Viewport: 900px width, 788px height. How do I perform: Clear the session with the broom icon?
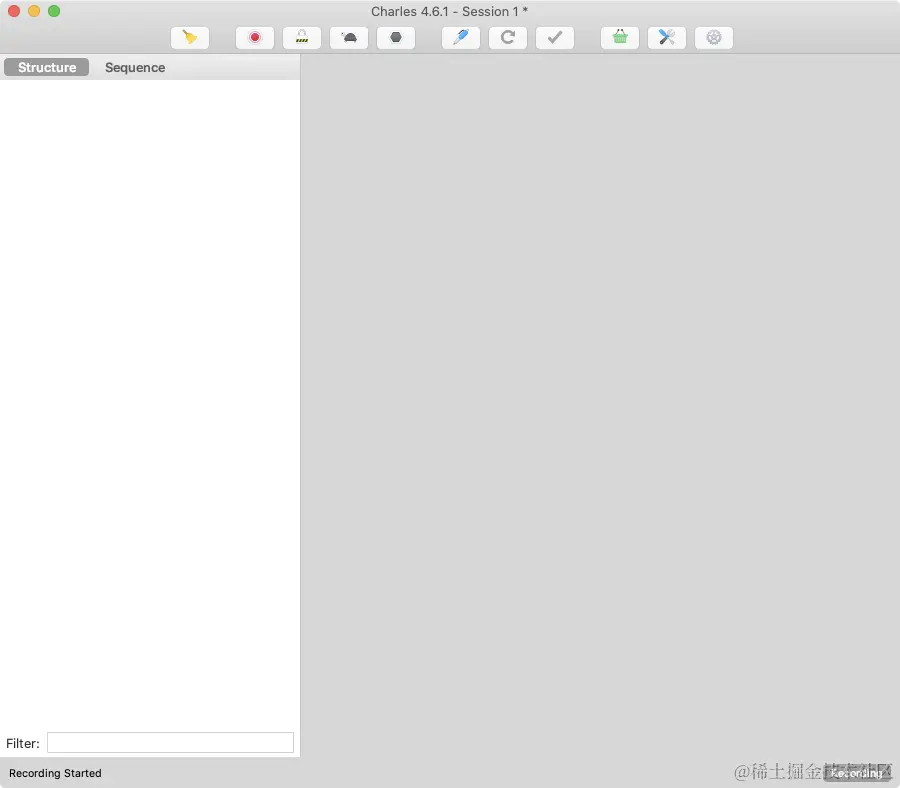point(190,38)
